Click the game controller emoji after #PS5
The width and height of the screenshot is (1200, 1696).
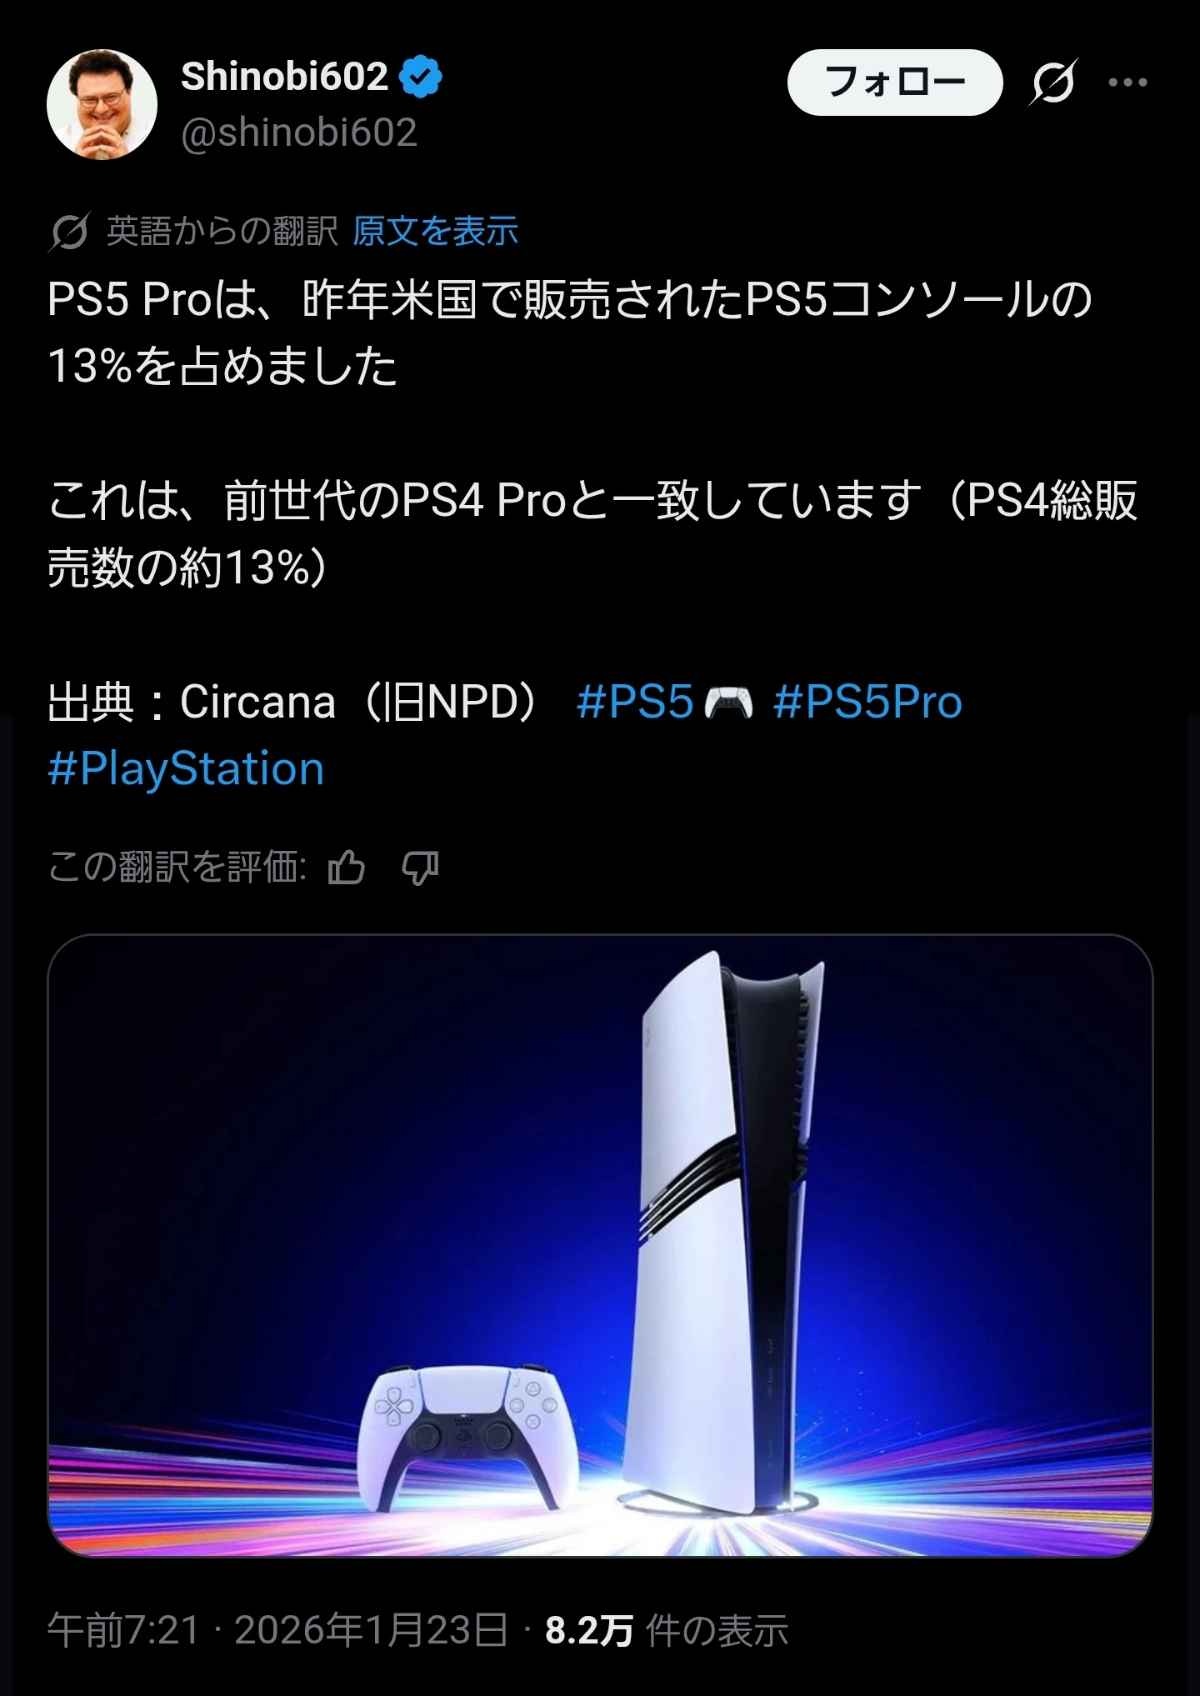click(x=729, y=703)
